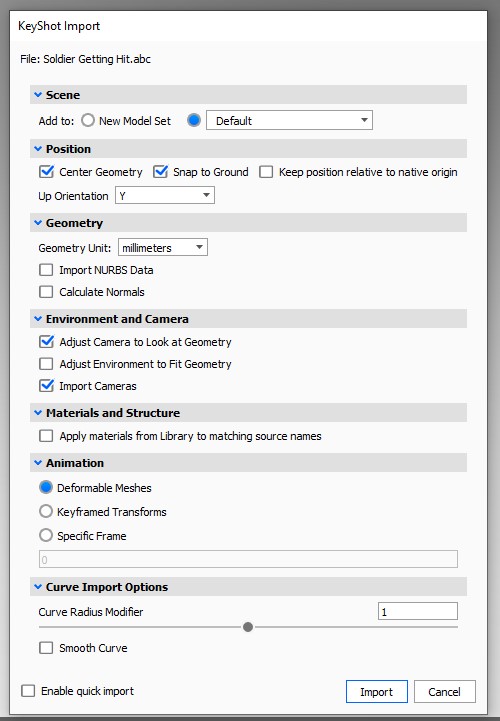
Task: Collapse the Scene section
Action: pos(38,95)
